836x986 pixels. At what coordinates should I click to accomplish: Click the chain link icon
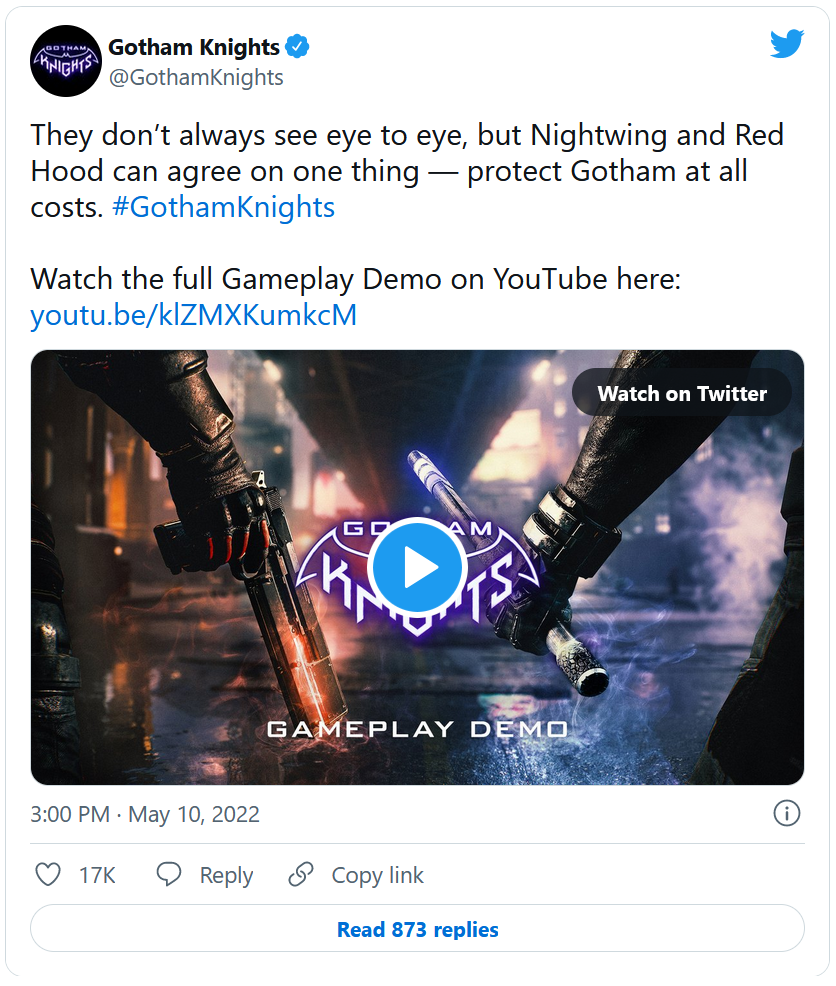(301, 875)
